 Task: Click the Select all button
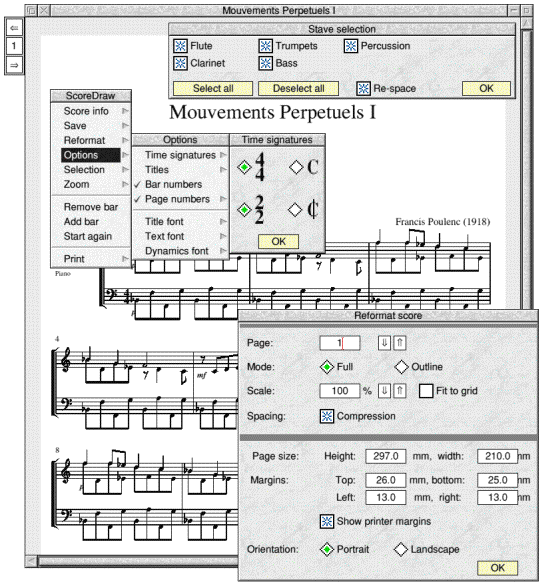pos(213,89)
